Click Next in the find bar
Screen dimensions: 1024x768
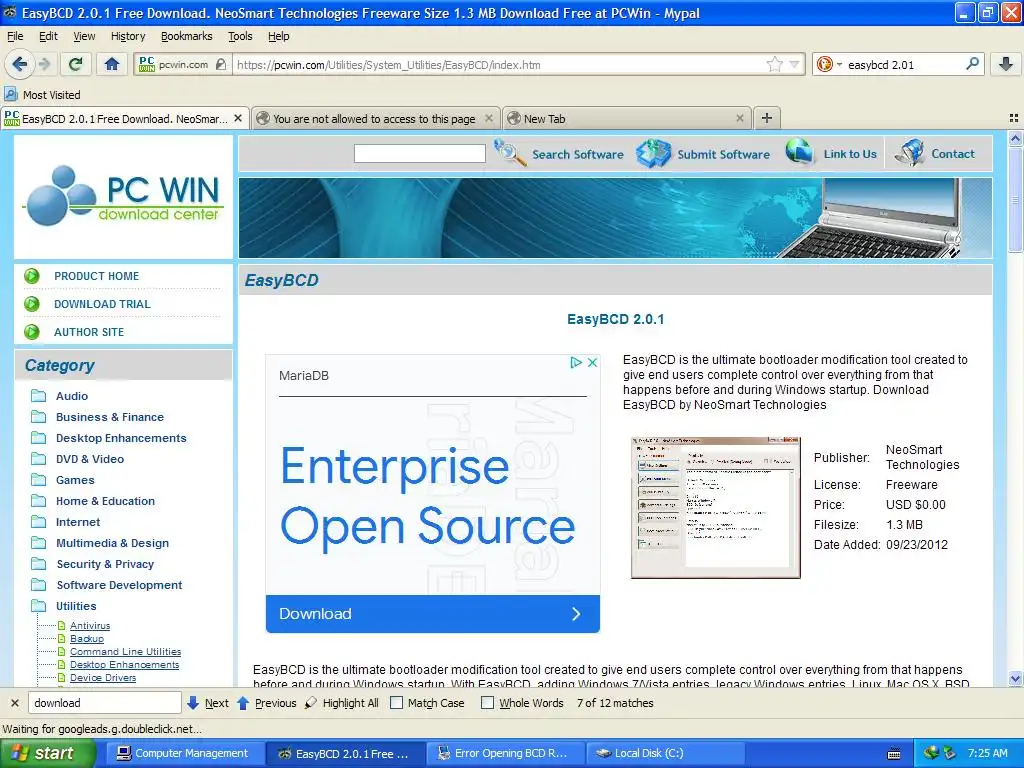pyautogui.click(x=208, y=703)
